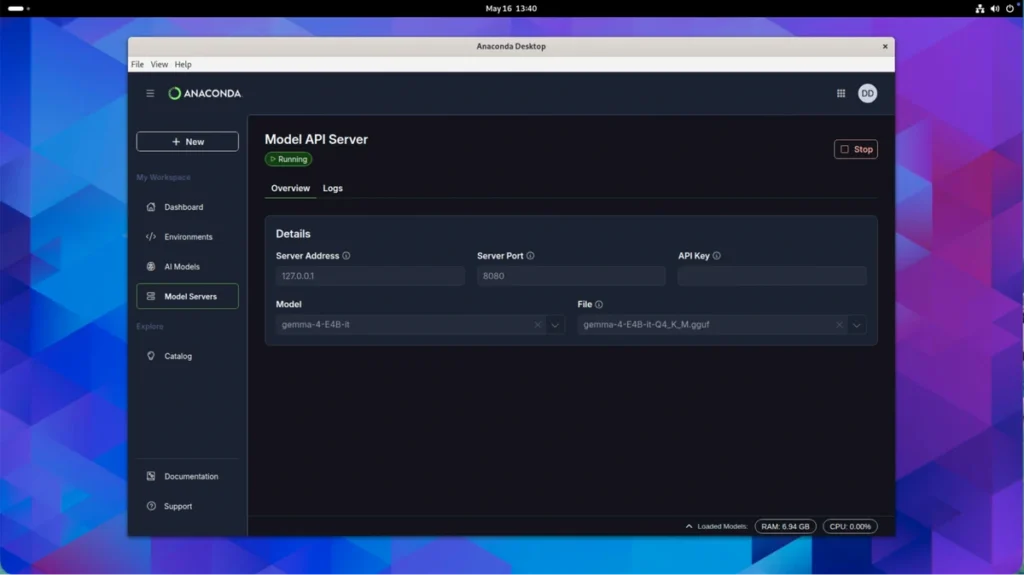Show Server Address info tooltip icon
Viewport: 1024px width, 575px height.
pyautogui.click(x=346, y=256)
